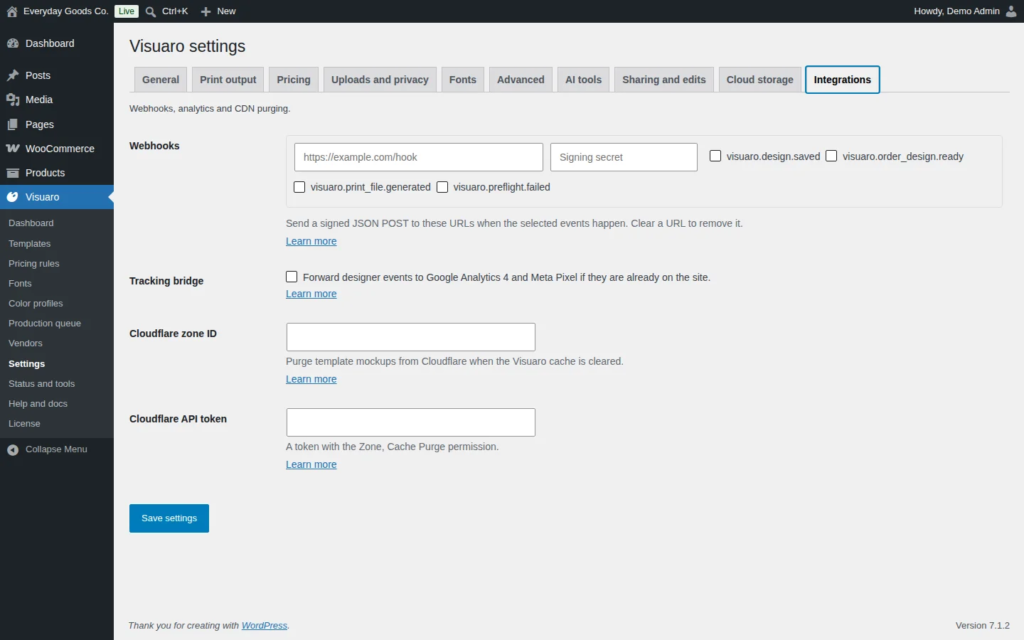Click the Posts pin icon

tap(12, 75)
